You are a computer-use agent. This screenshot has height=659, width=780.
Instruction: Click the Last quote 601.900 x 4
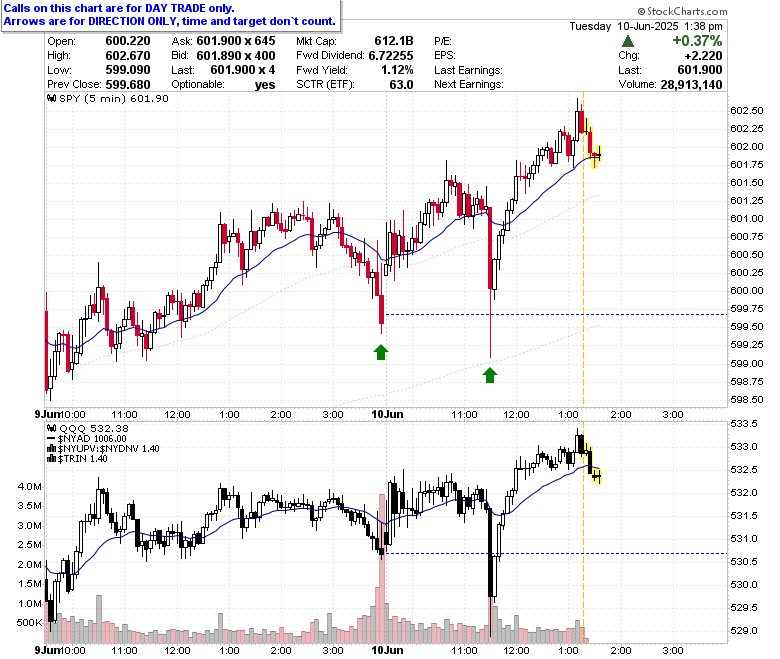click(x=243, y=70)
